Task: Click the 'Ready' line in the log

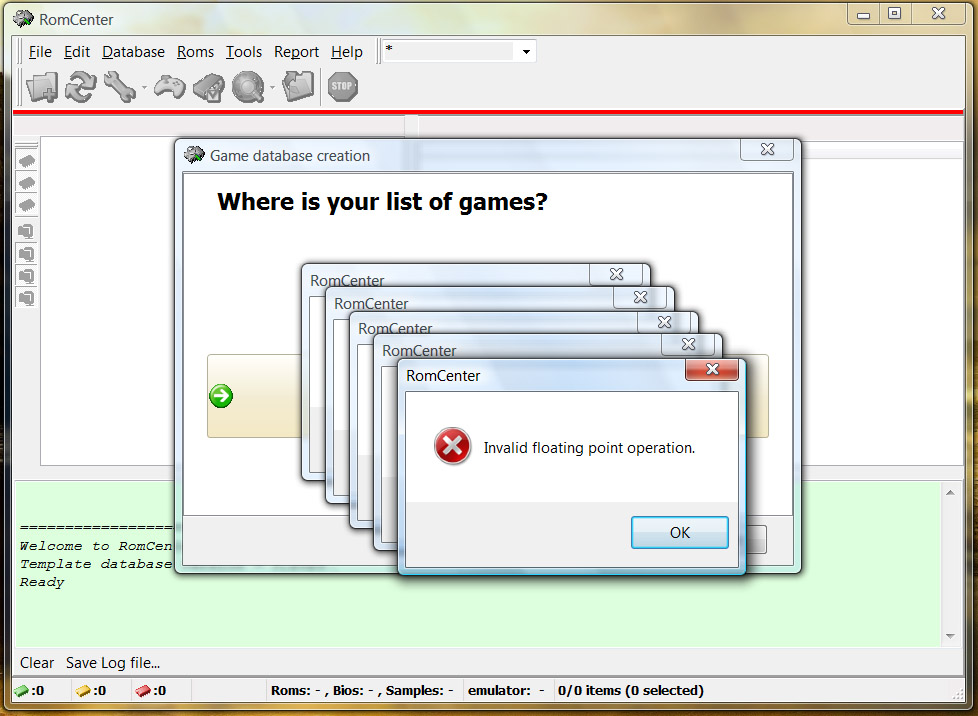Action: click(42, 583)
